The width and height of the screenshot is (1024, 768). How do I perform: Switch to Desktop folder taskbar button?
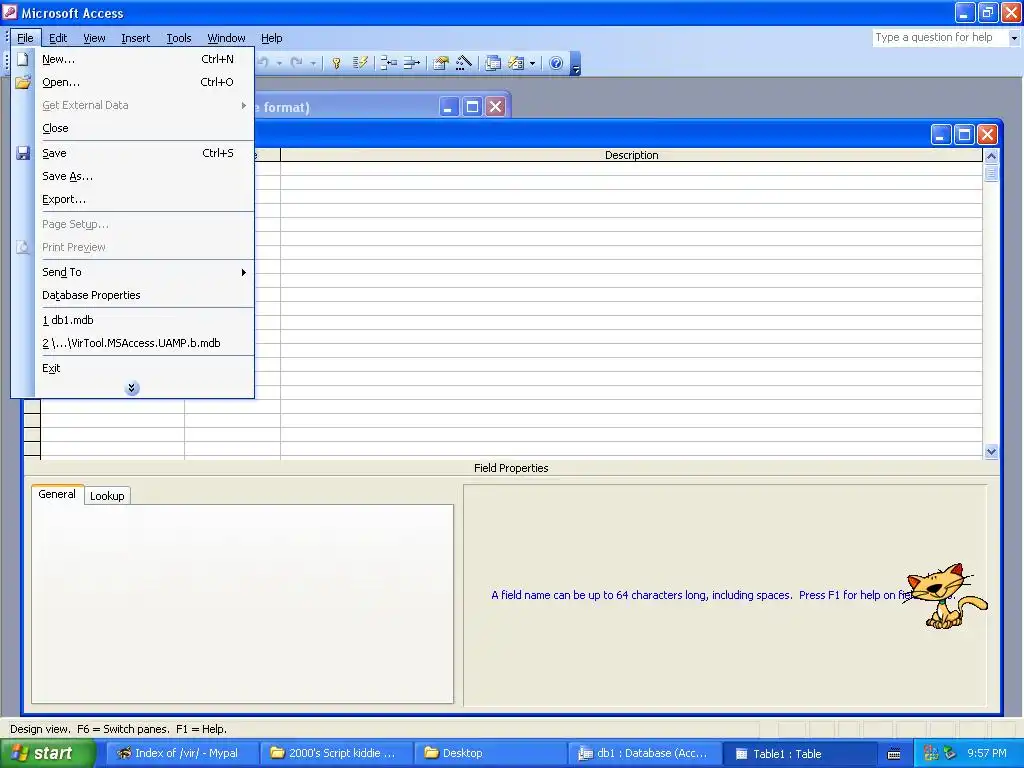point(490,754)
